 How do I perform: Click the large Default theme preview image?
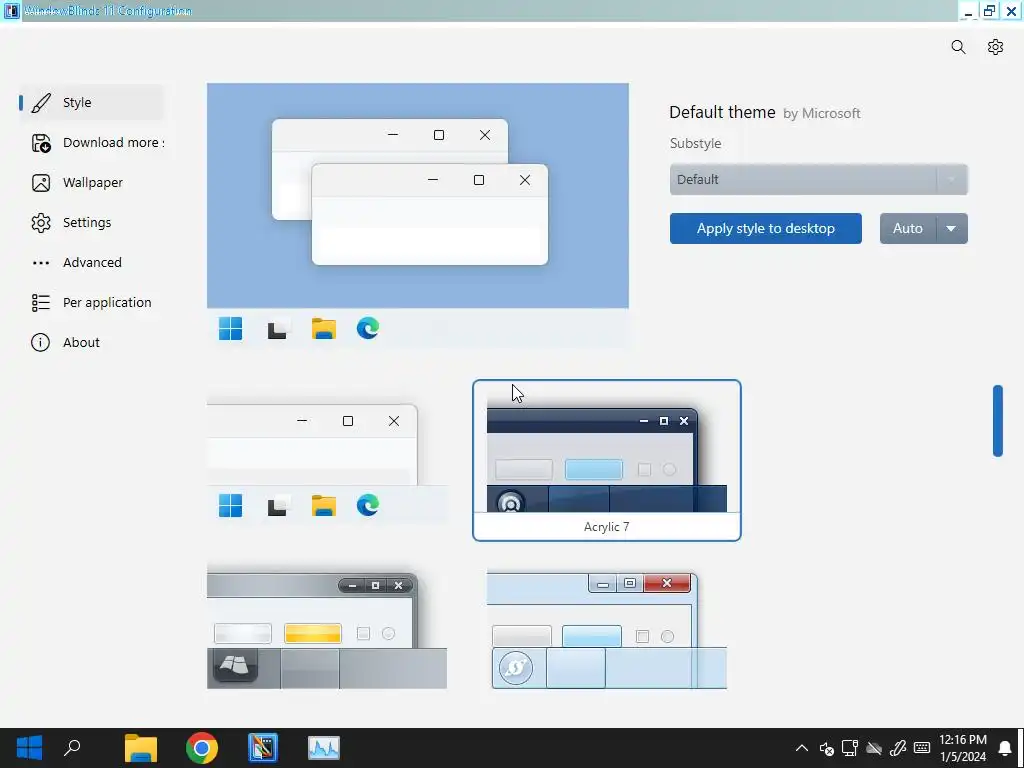pyautogui.click(x=418, y=216)
